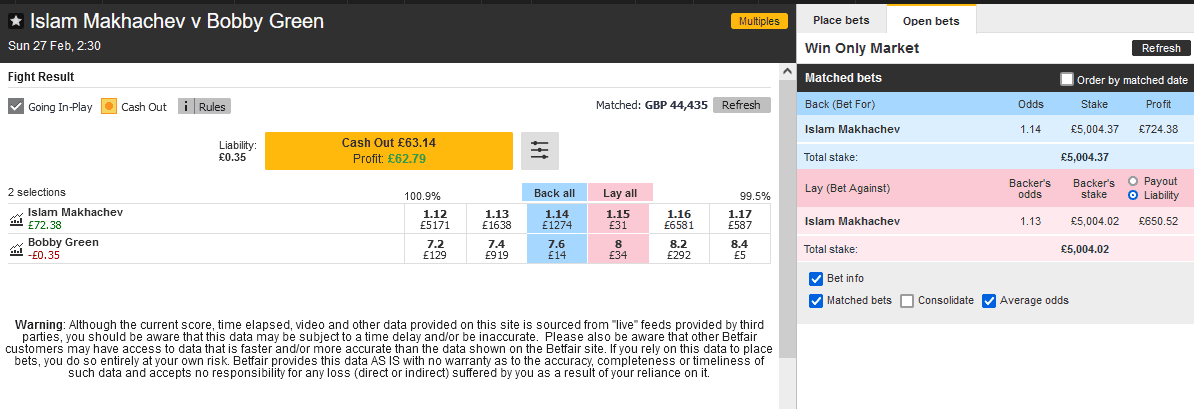This screenshot has height=409, width=1194.
Task: Click the Cash Out £63.14 button
Action: (x=388, y=151)
